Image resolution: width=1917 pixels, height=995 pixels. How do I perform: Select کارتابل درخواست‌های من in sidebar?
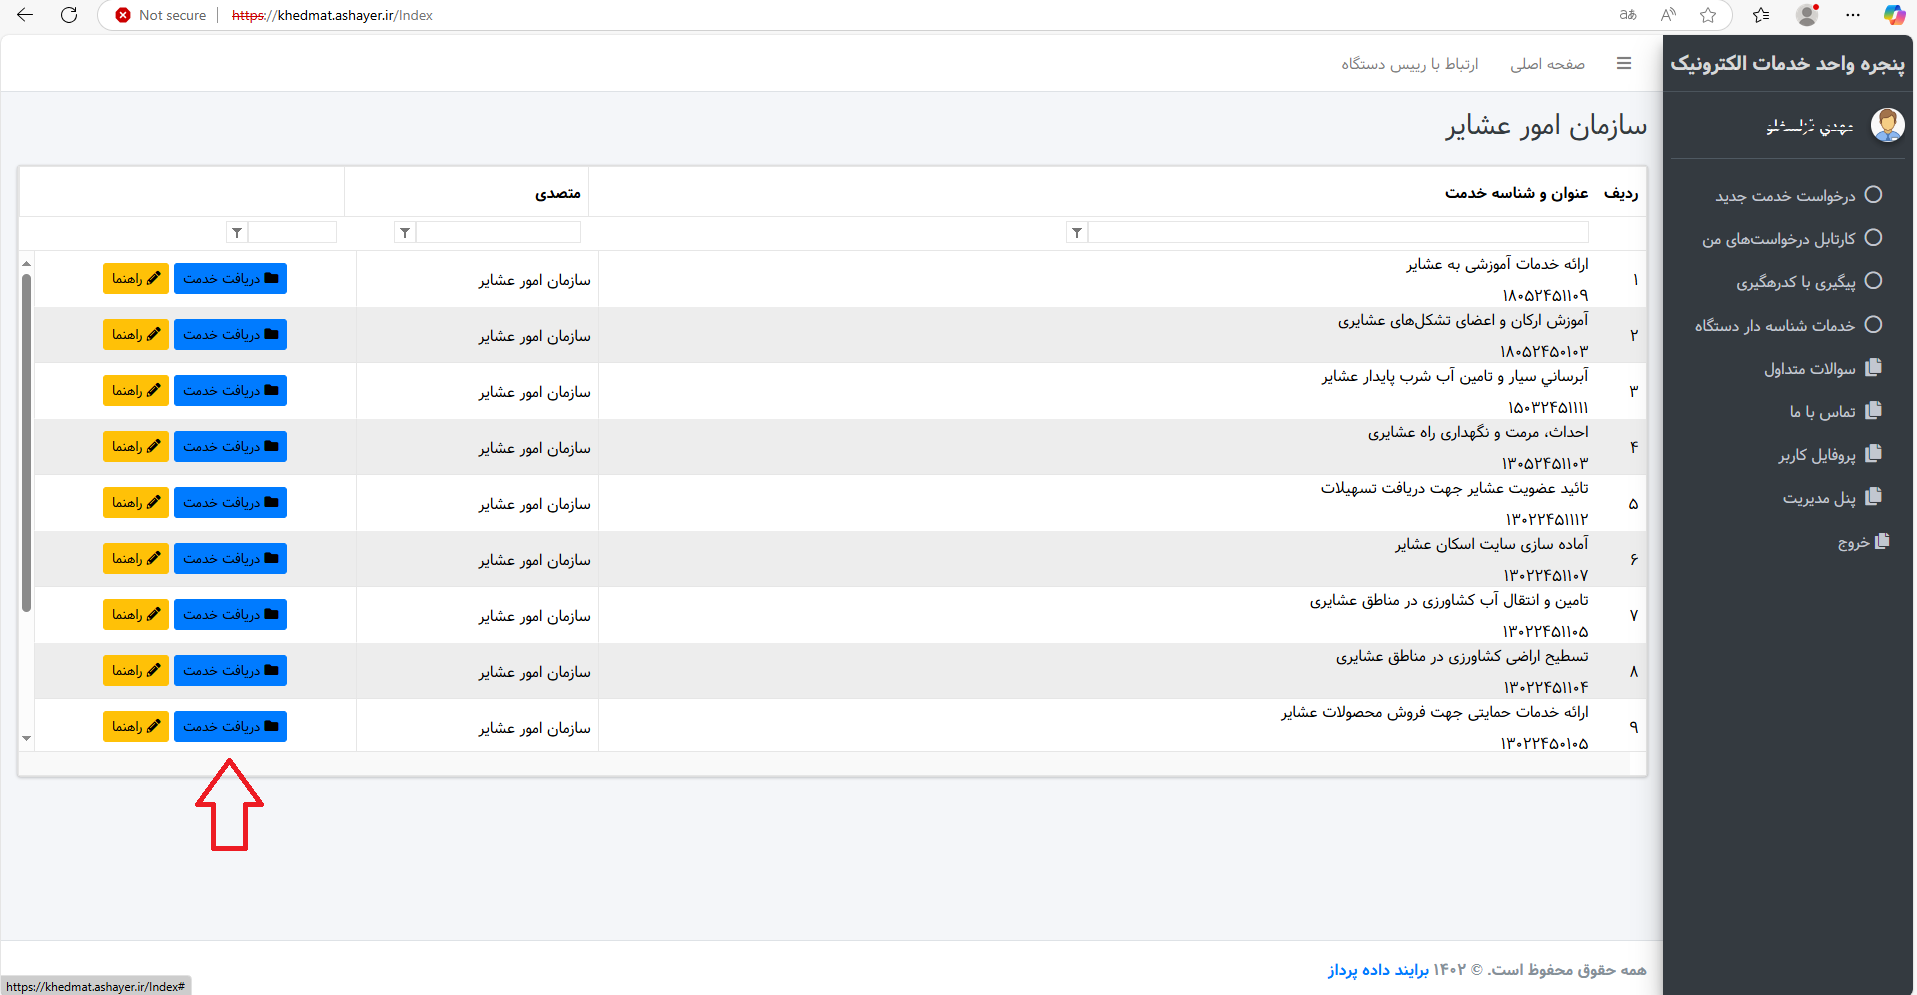(1779, 238)
